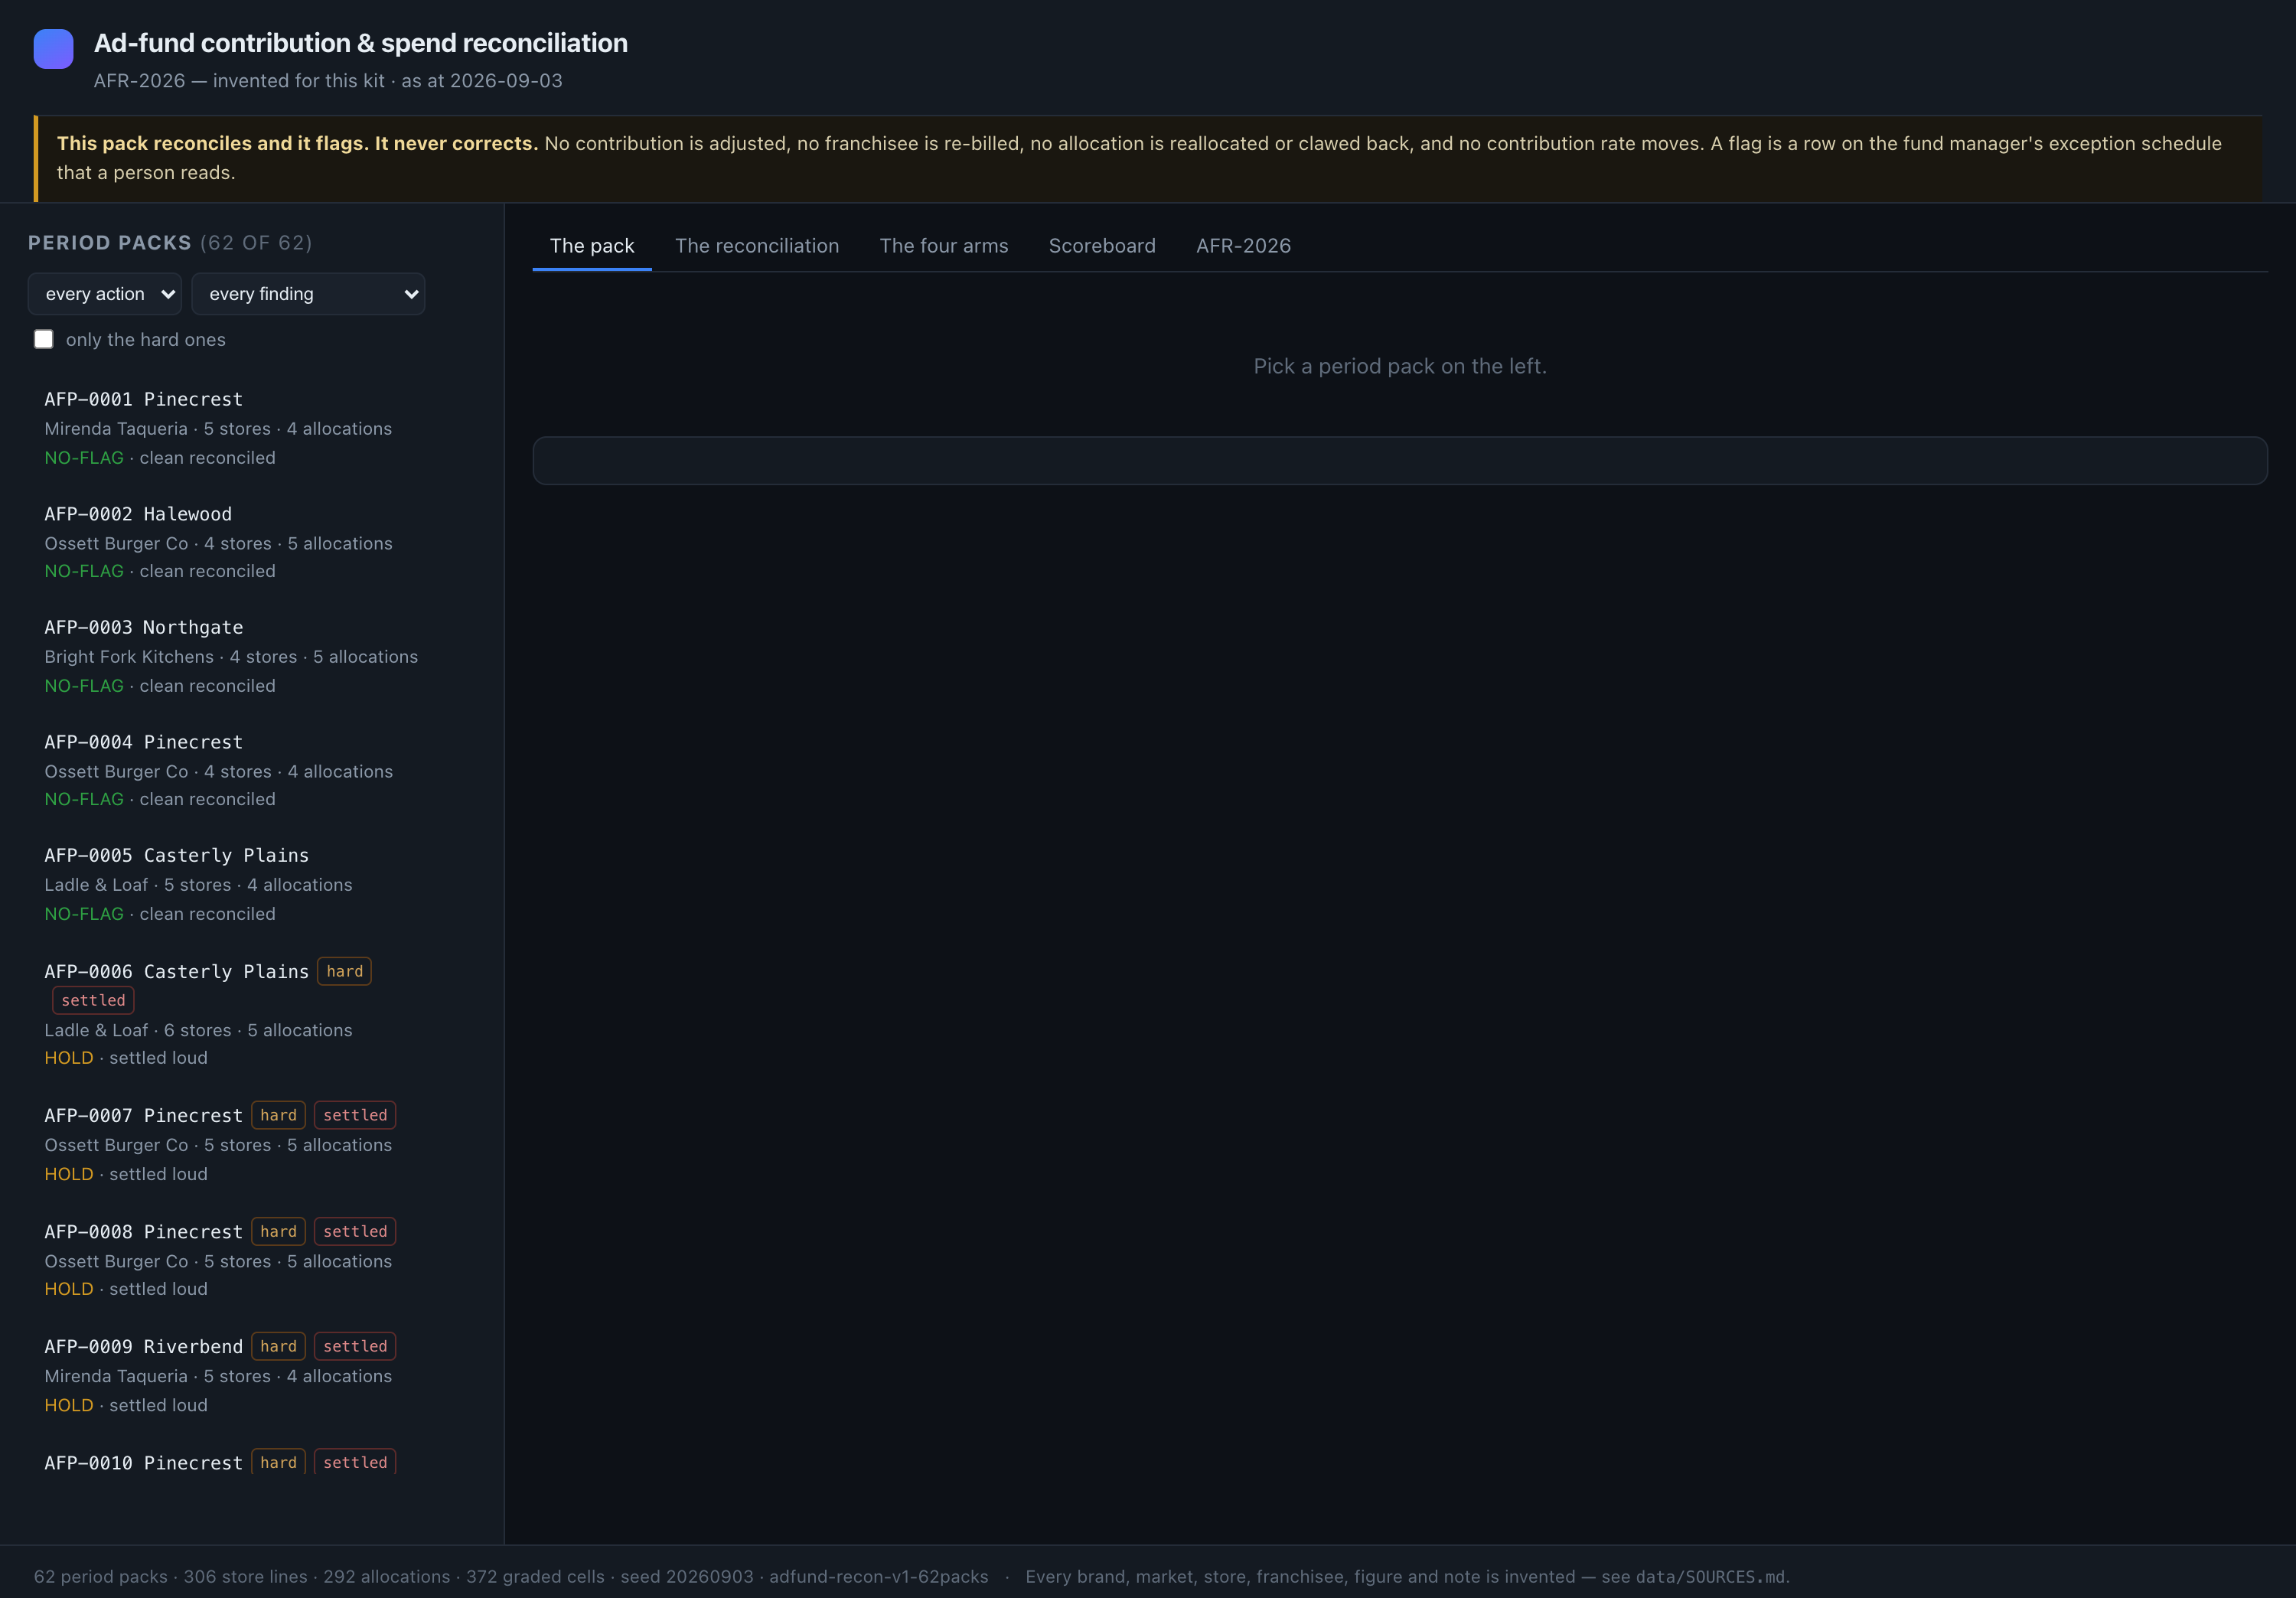Click the purple app logo icon
The image size is (2296, 1598).
[53, 49]
